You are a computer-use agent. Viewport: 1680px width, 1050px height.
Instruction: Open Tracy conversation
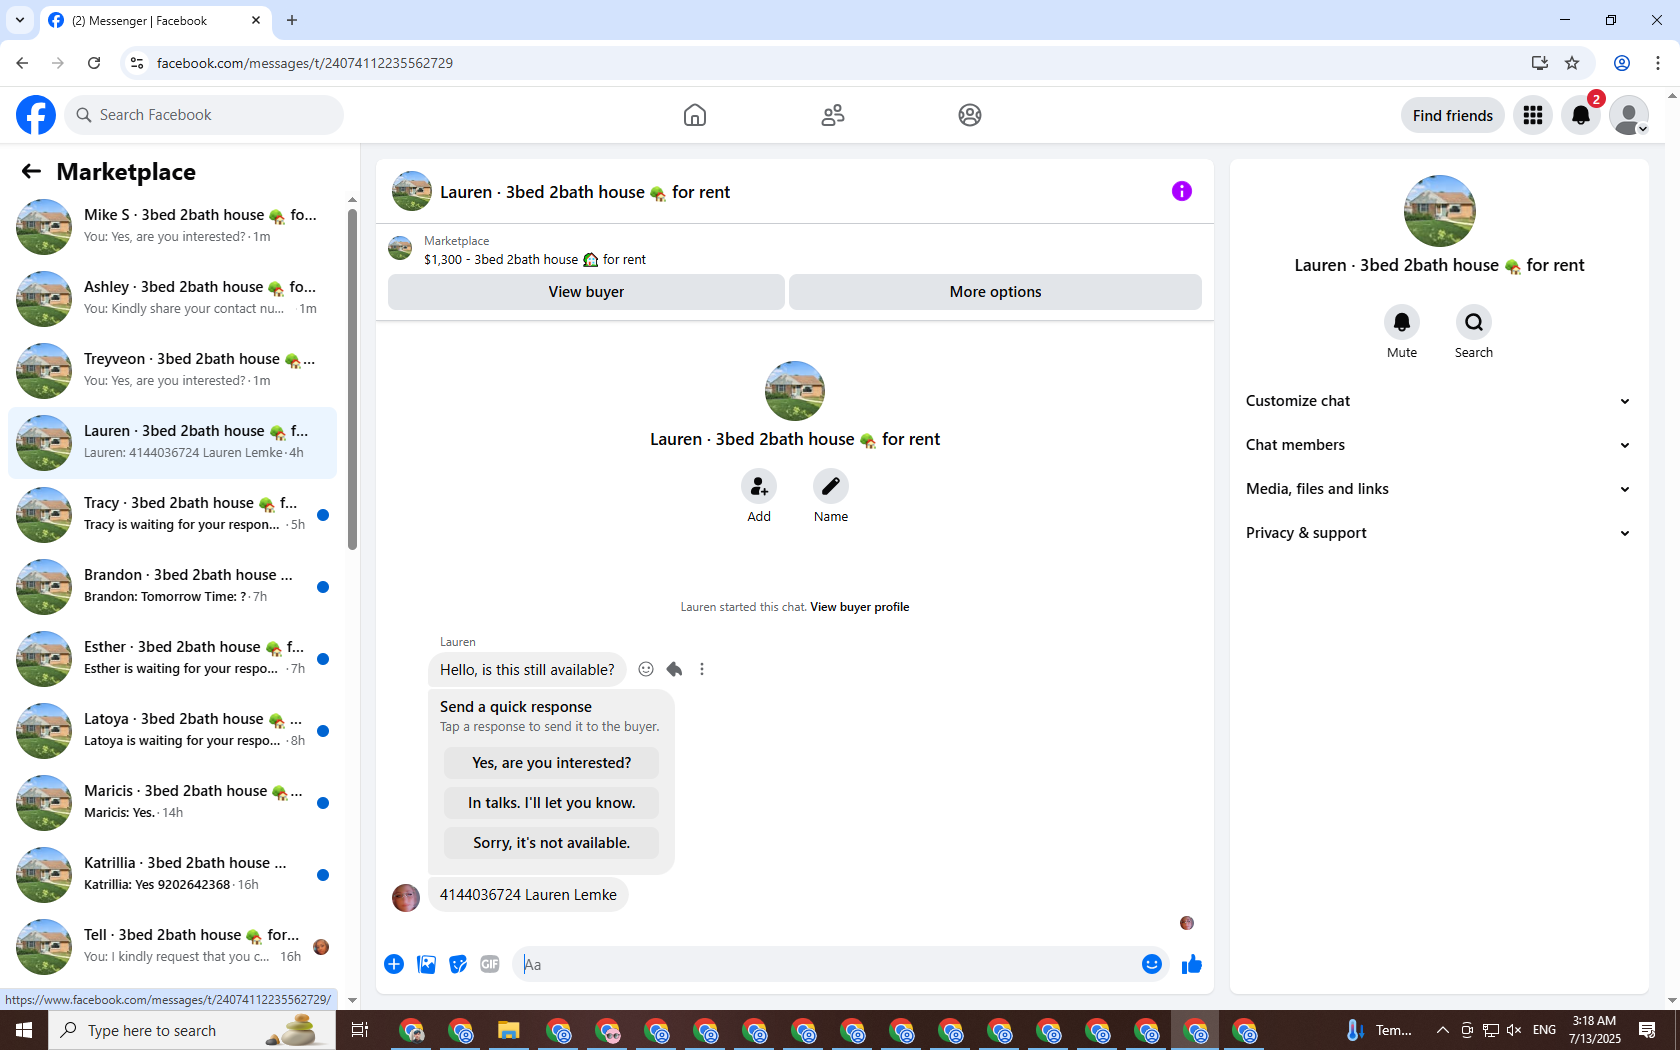172,514
